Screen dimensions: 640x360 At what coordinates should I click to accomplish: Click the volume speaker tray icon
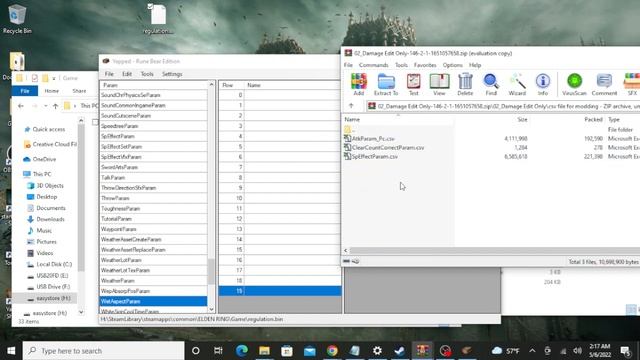(577, 351)
